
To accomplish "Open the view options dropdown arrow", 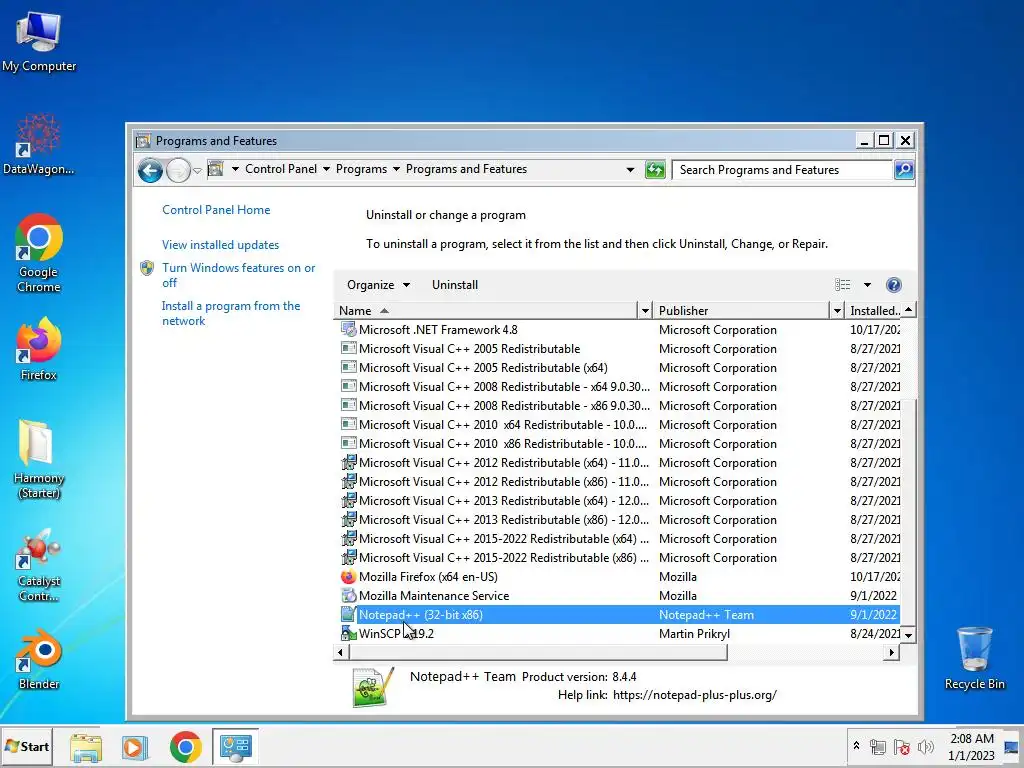I will [x=867, y=285].
